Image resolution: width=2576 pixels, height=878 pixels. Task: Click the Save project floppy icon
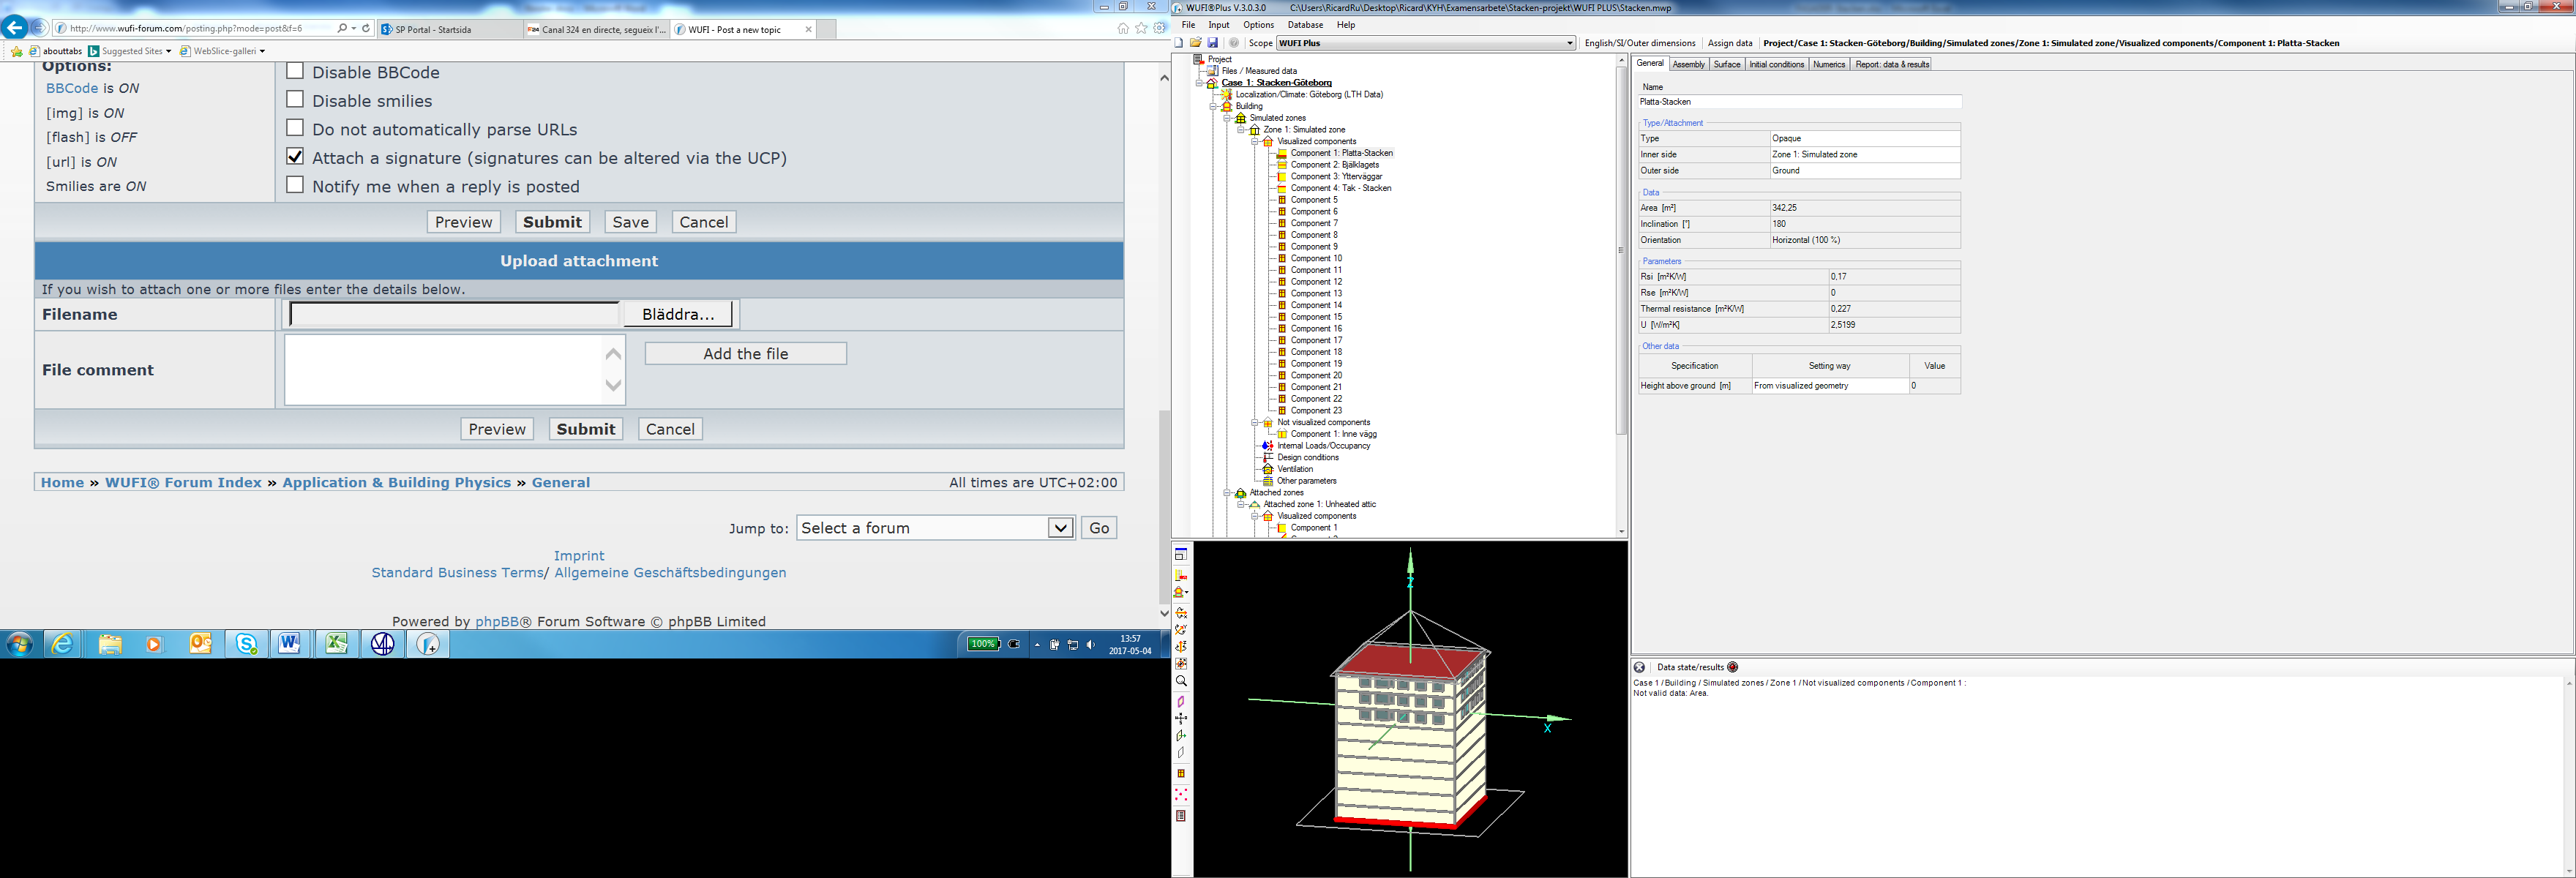(1212, 43)
